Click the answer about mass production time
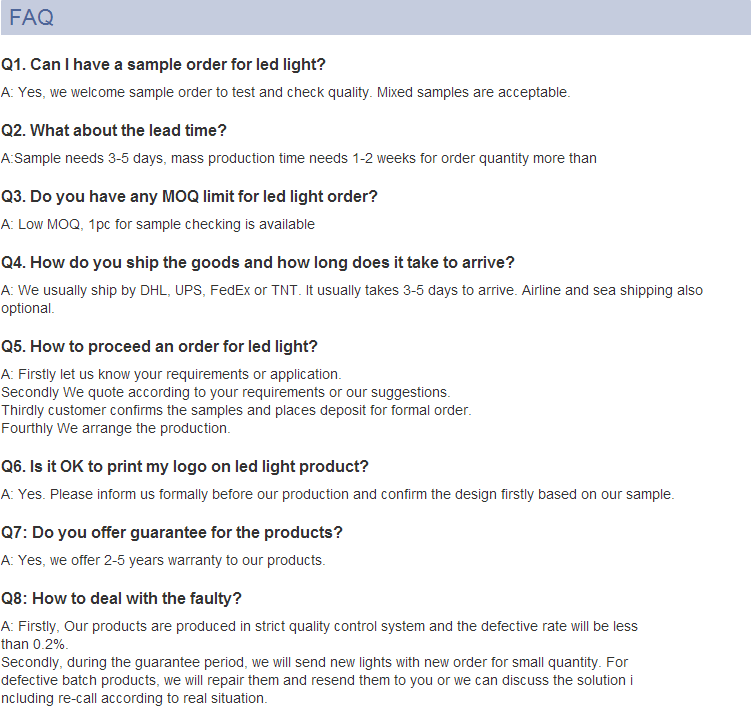752x708 pixels. tap(299, 158)
